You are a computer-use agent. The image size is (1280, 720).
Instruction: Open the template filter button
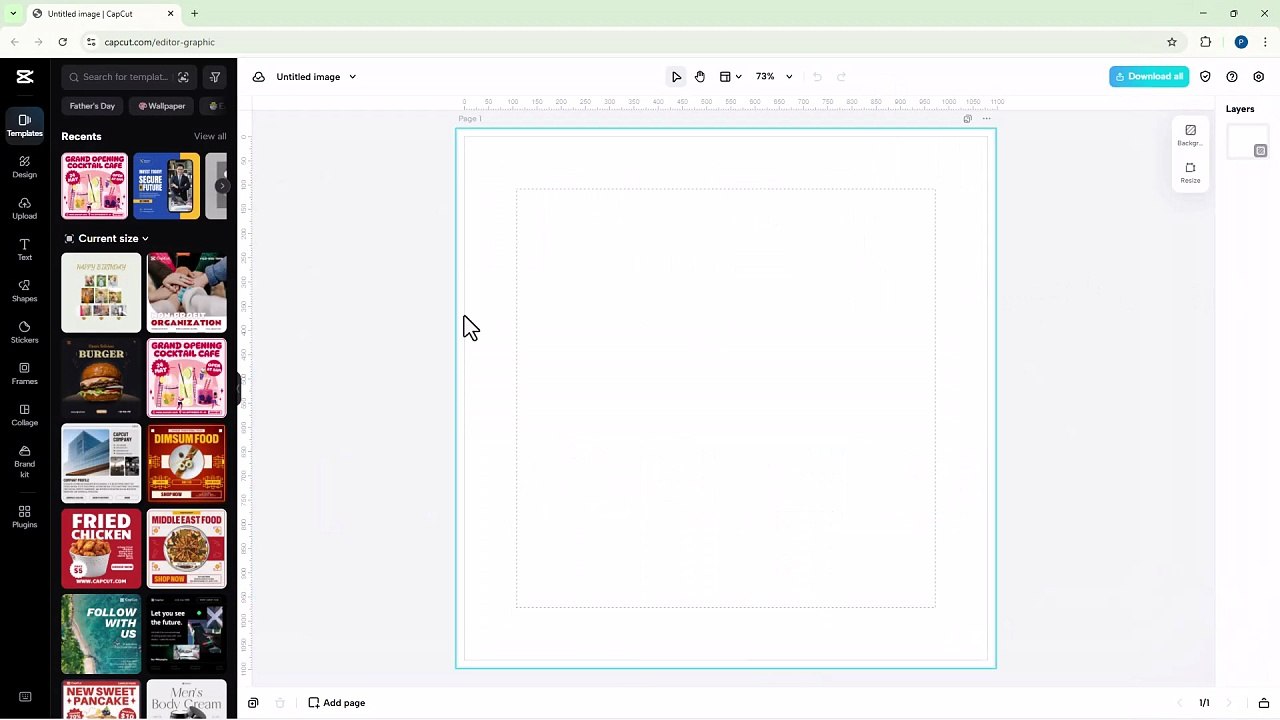tap(215, 77)
